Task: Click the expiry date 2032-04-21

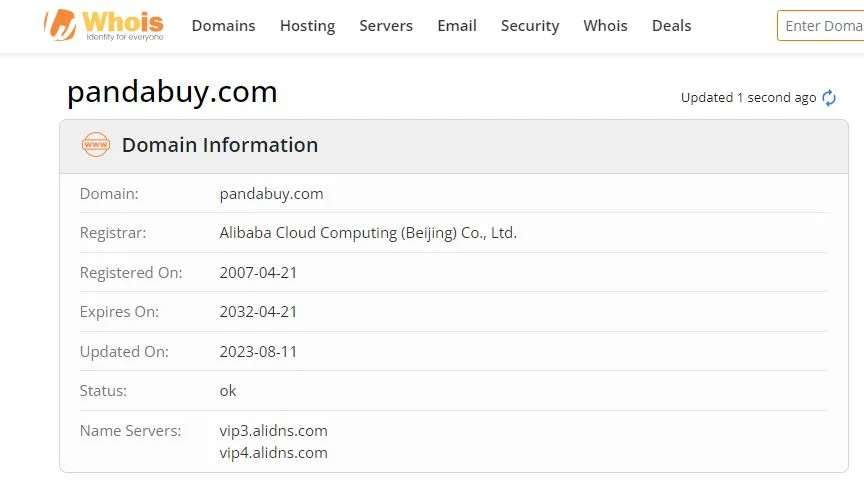Action: pyautogui.click(x=258, y=312)
